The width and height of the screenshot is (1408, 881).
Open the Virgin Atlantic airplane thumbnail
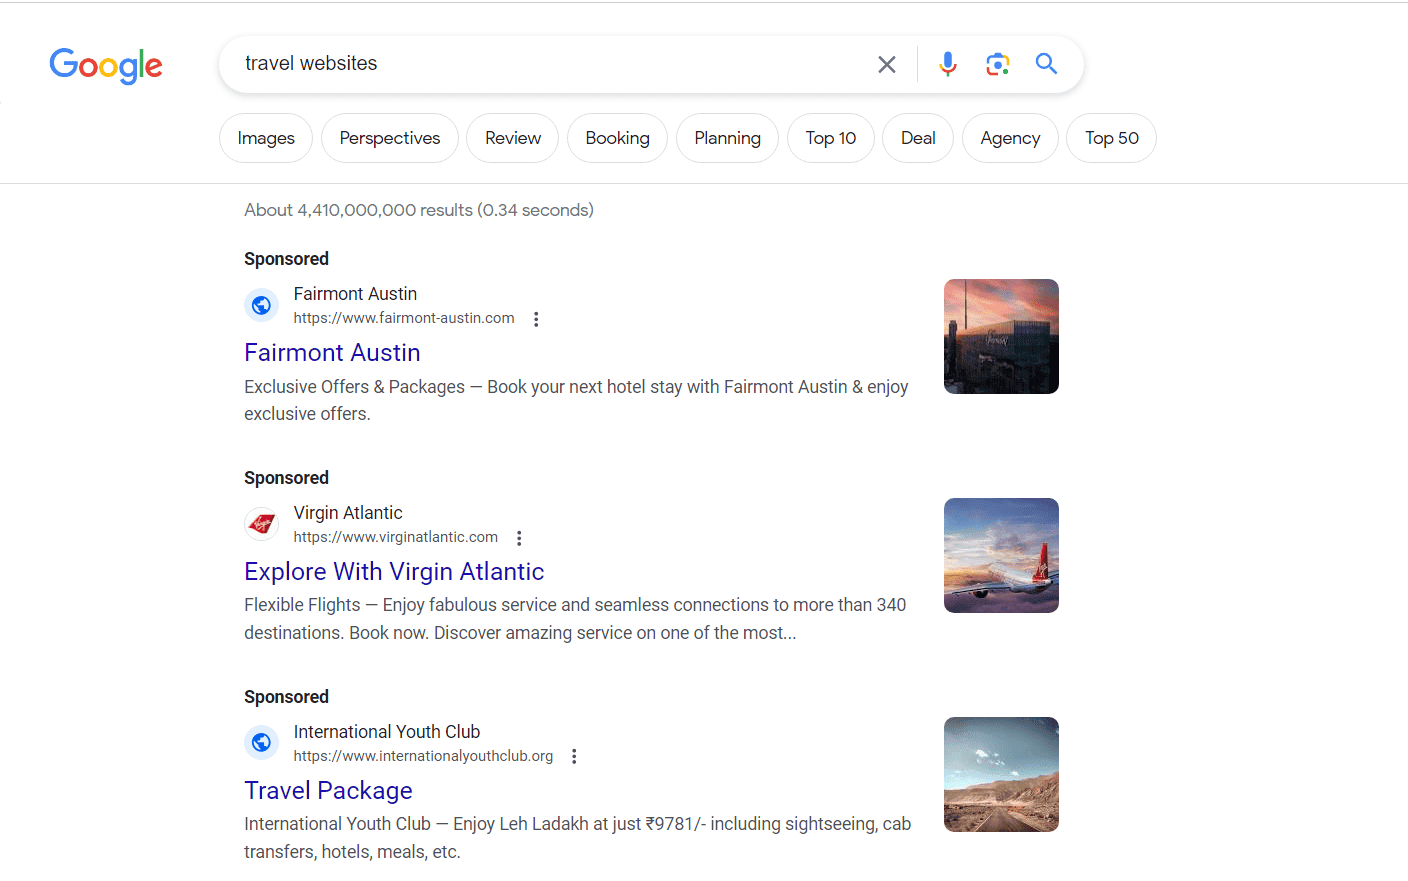tap(1001, 555)
